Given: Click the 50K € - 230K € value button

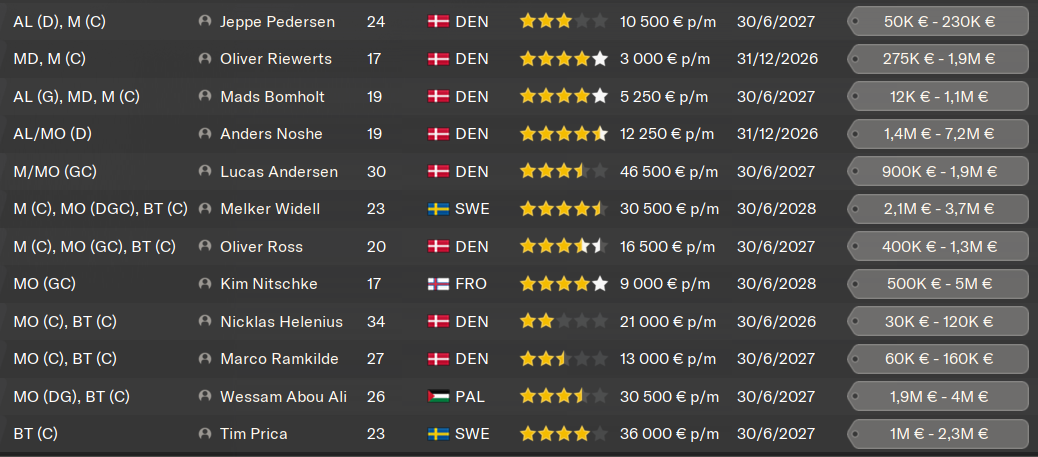Looking at the screenshot, I should click(937, 21).
